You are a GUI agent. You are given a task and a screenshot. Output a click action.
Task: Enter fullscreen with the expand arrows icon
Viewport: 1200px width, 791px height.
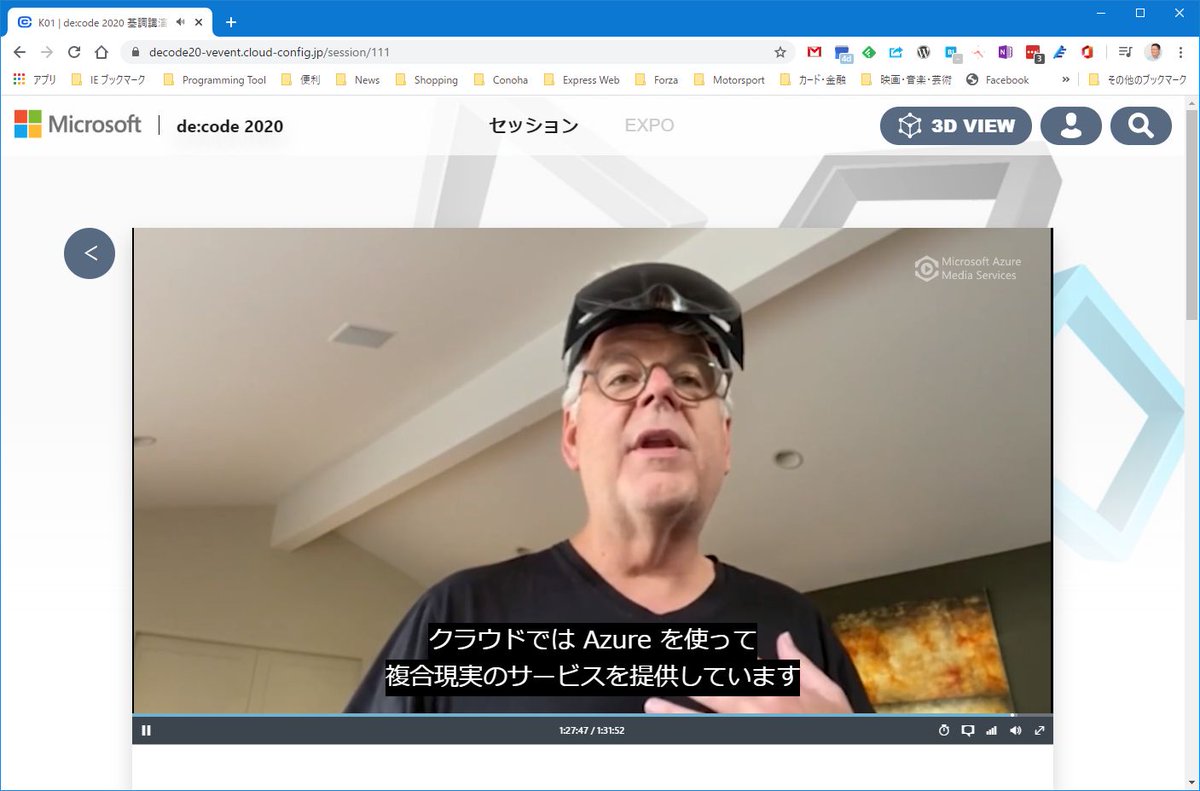coord(1040,730)
